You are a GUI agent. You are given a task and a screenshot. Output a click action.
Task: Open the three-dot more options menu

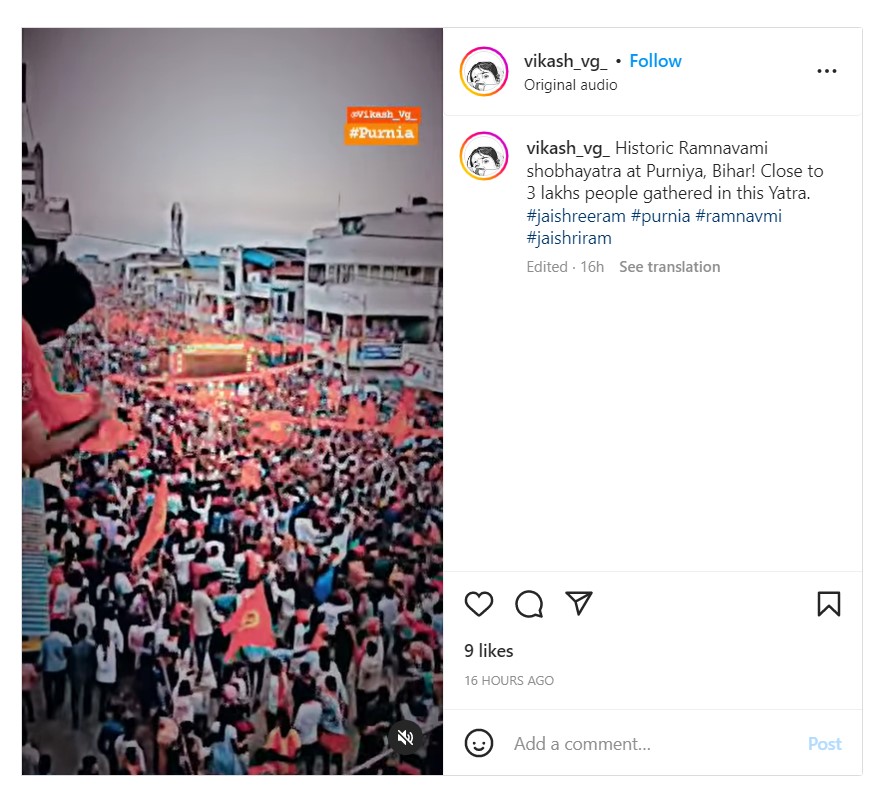(x=826, y=71)
